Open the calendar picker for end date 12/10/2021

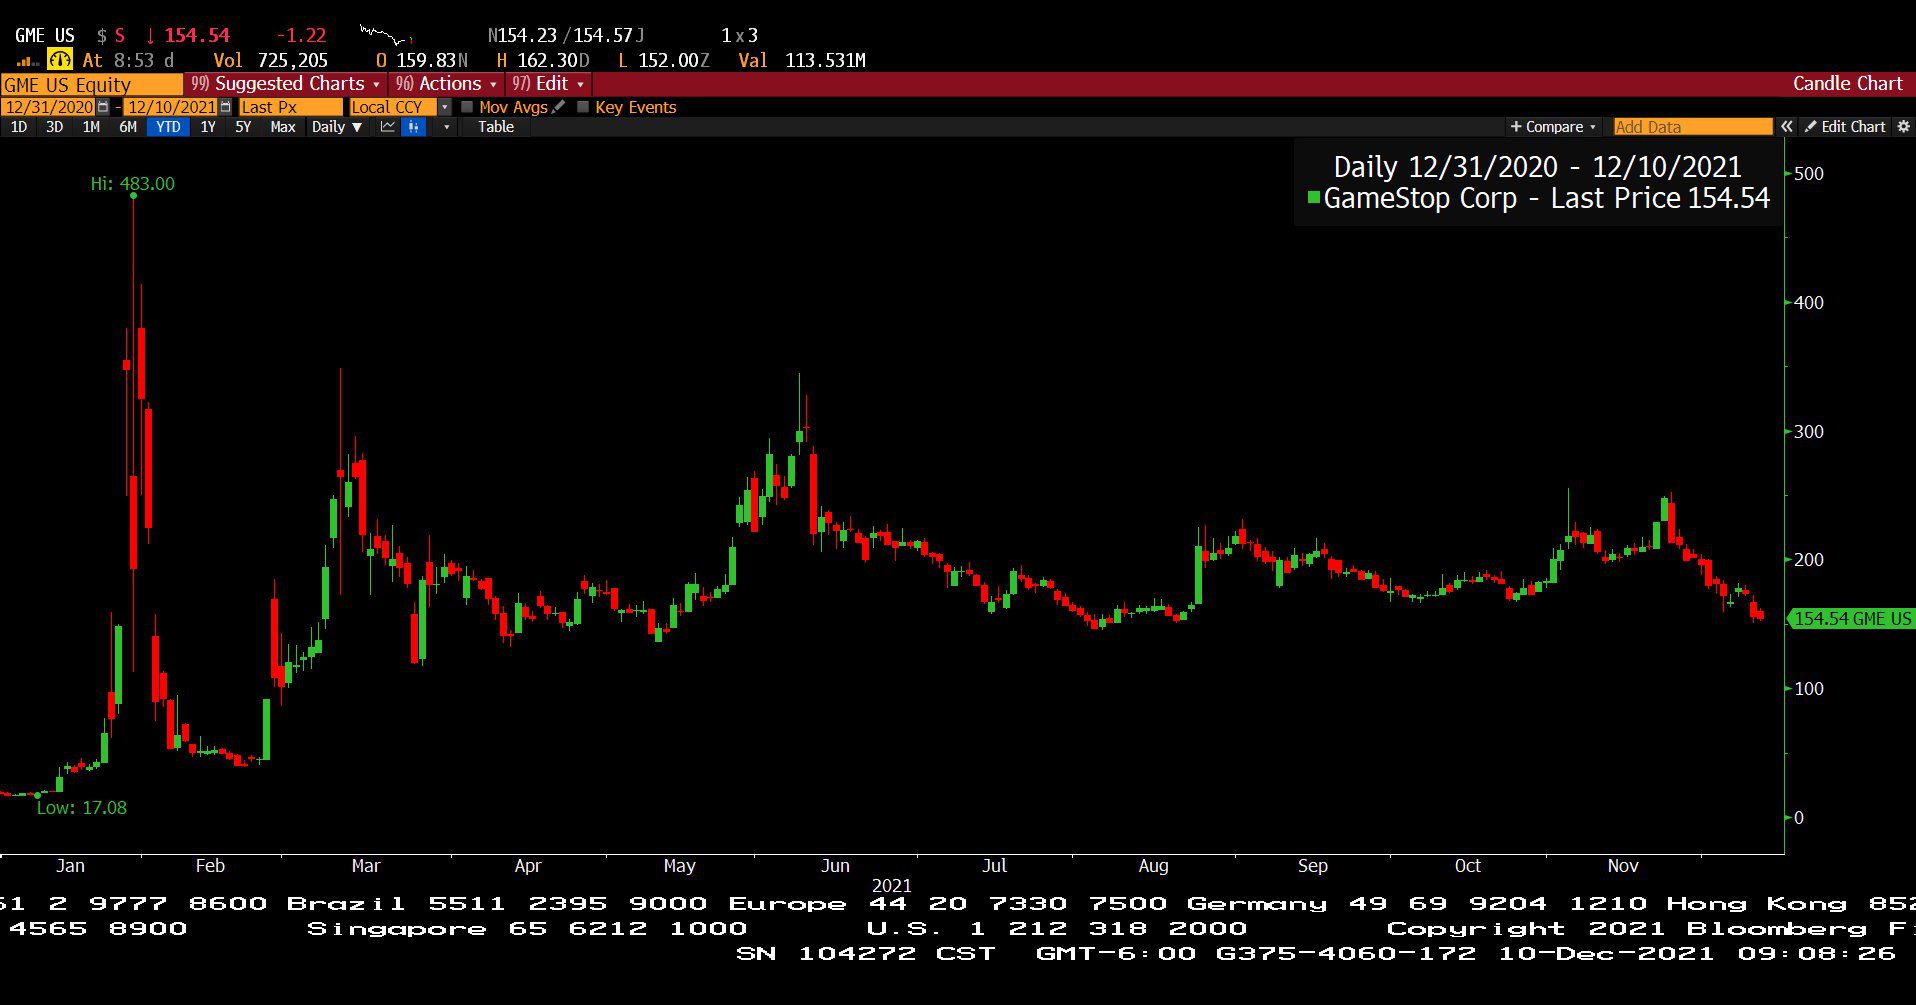coord(225,107)
